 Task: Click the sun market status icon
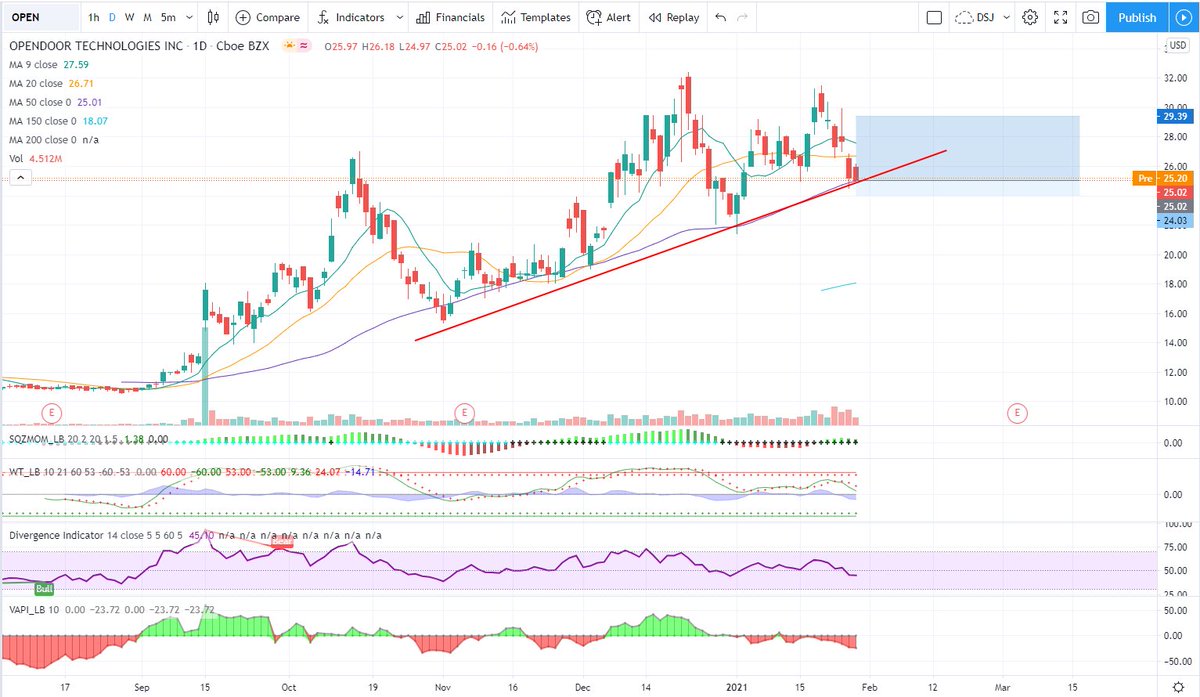[x=289, y=45]
